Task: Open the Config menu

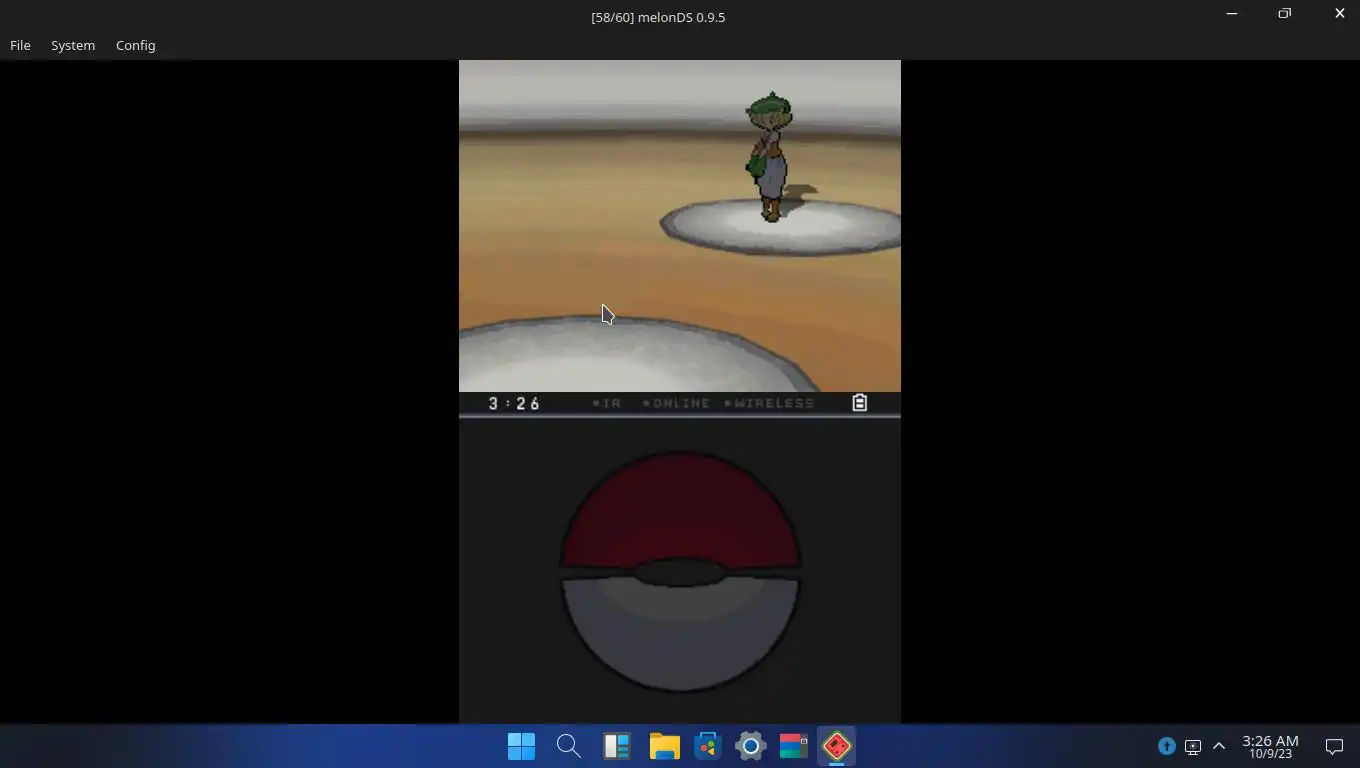Action: (x=135, y=45)
